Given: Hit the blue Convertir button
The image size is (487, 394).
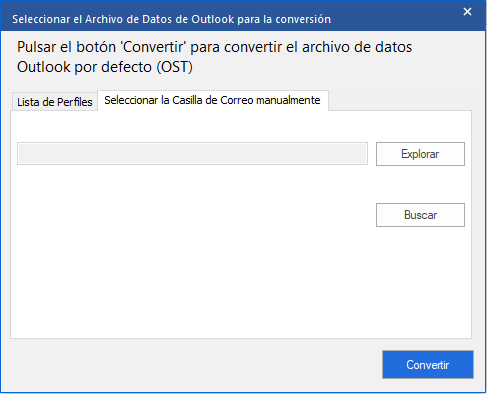Looking at the screenshot, I should [428, 364].
